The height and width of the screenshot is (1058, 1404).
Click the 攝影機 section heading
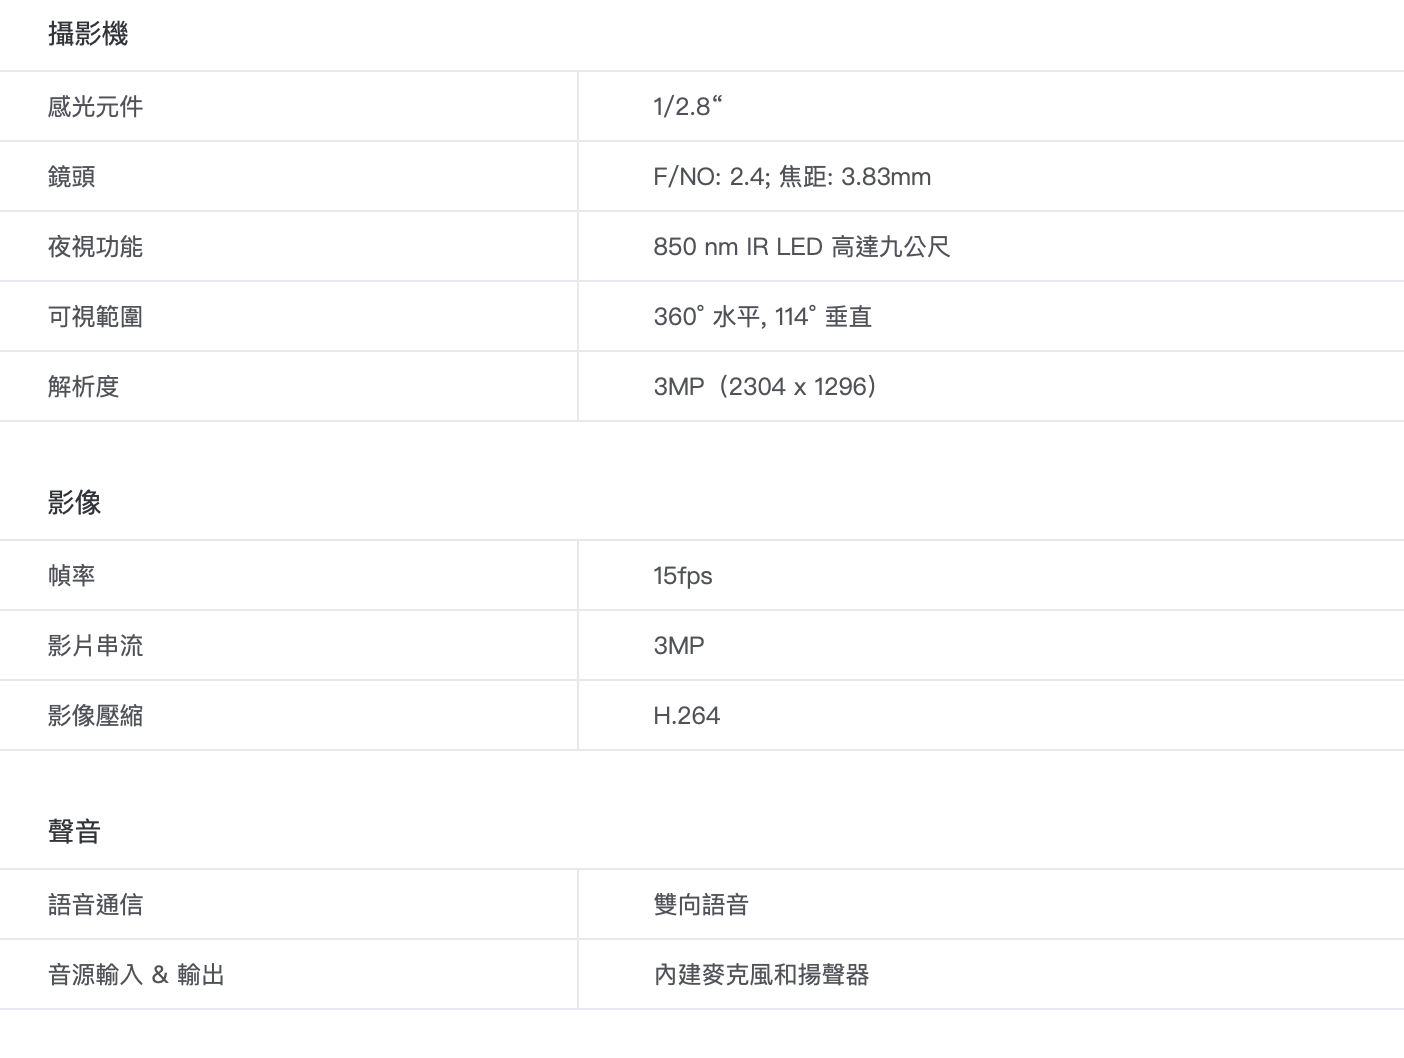[88, 34]
